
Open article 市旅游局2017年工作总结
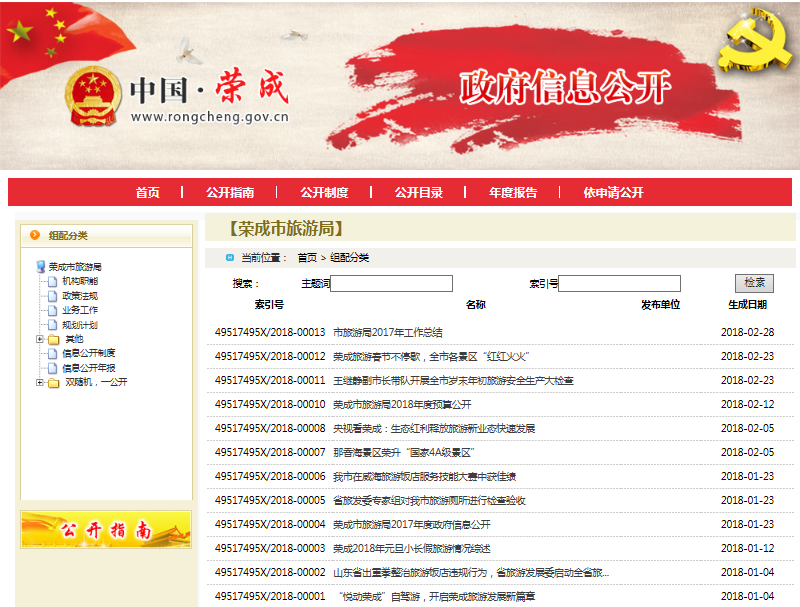[x=387, y=332]
